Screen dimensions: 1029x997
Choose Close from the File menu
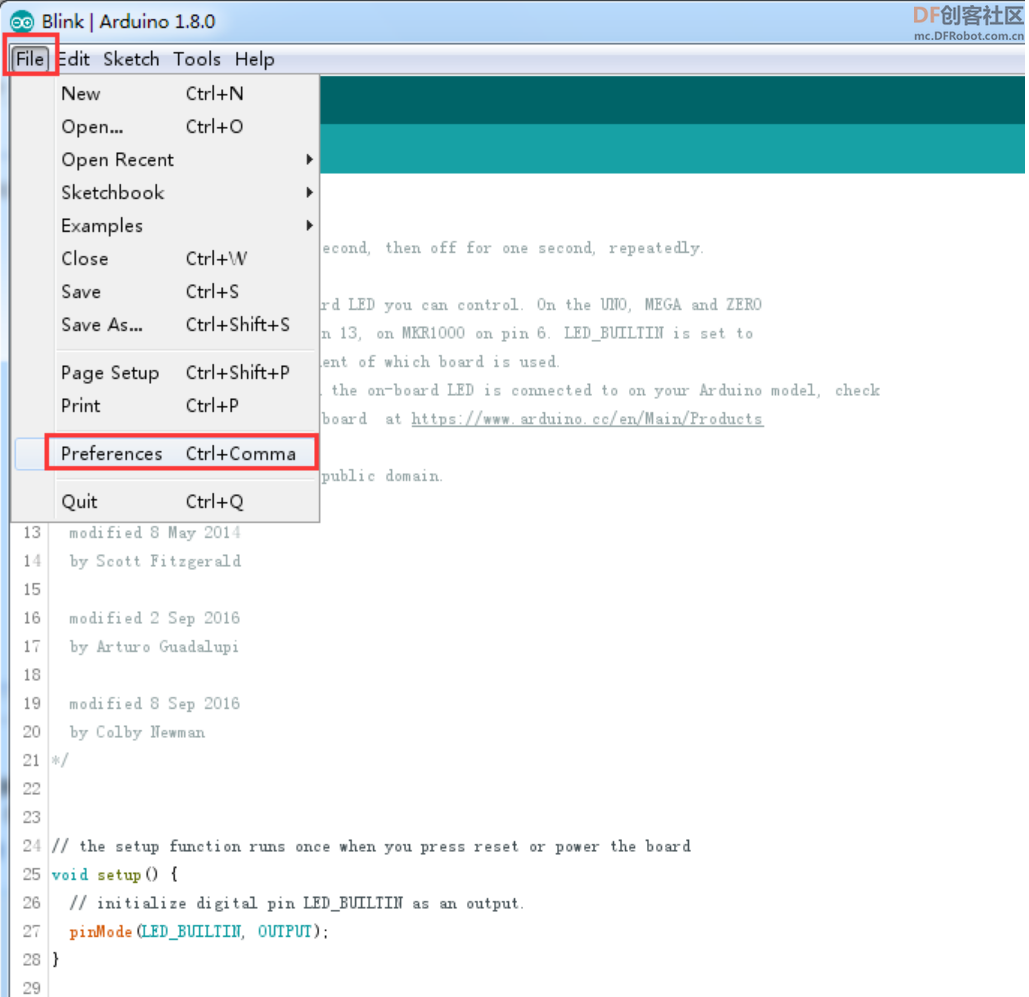tap(165, 259)
